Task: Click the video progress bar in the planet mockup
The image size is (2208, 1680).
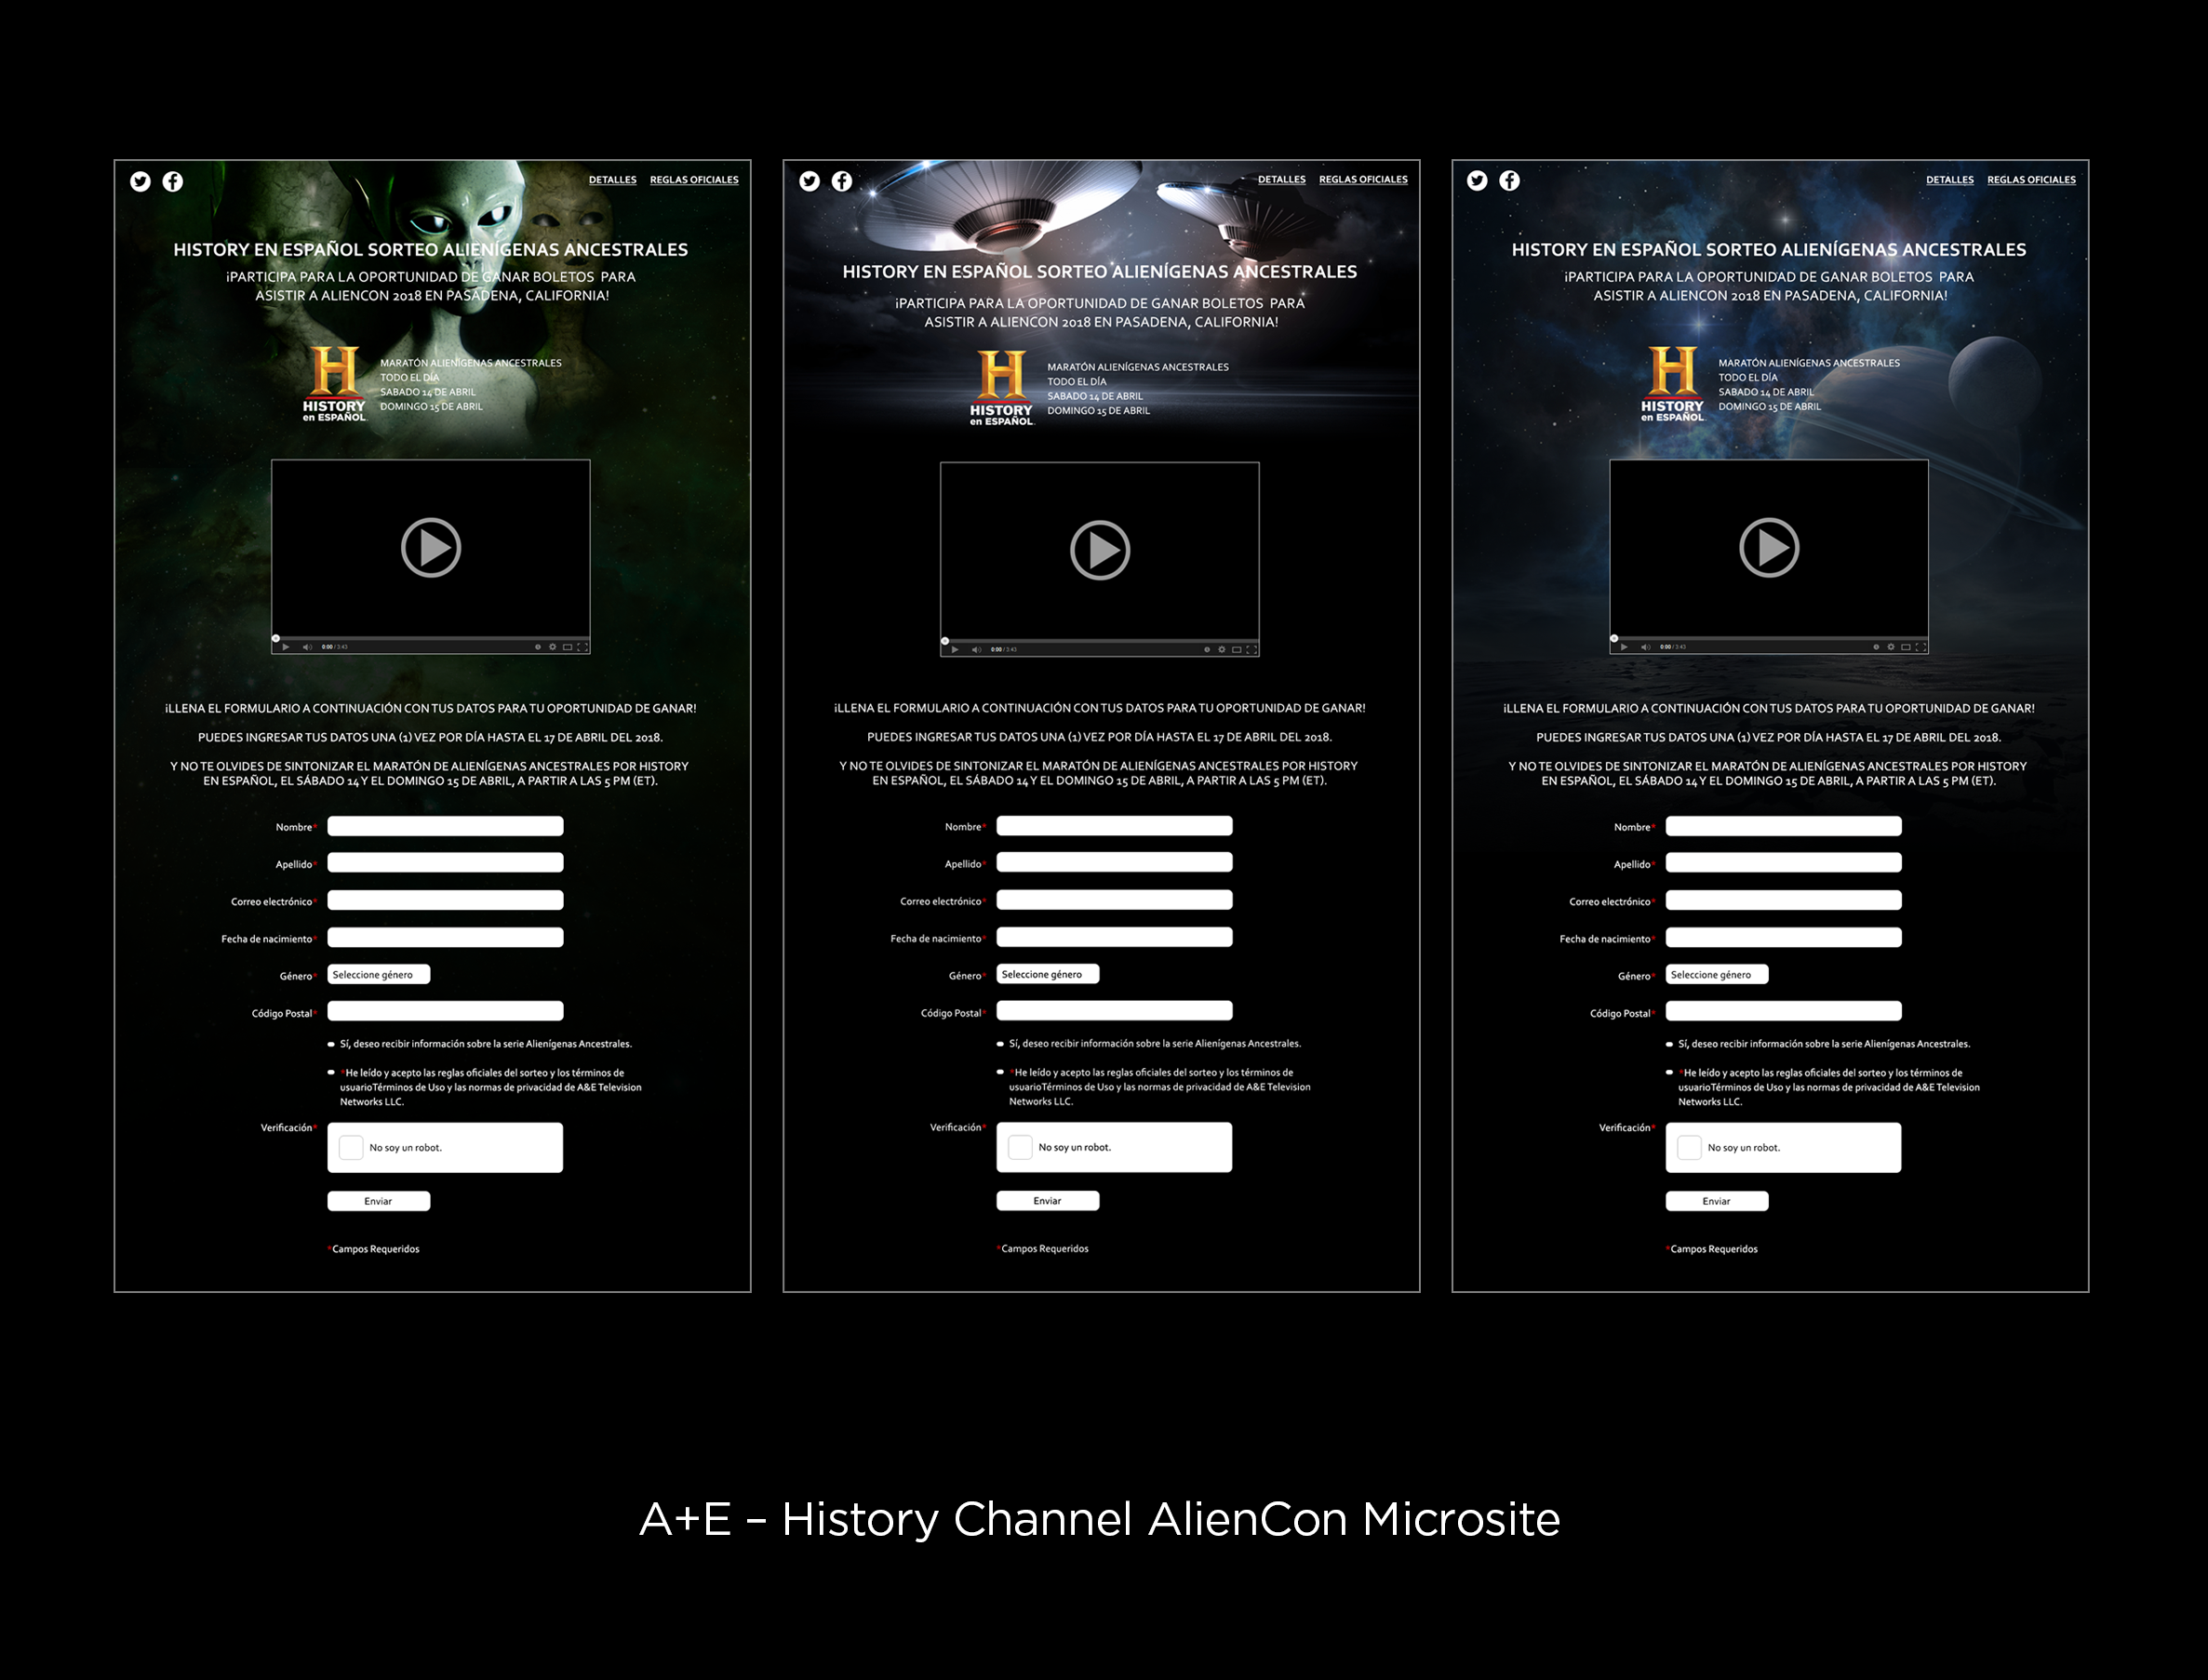Action: (1769, 639)
